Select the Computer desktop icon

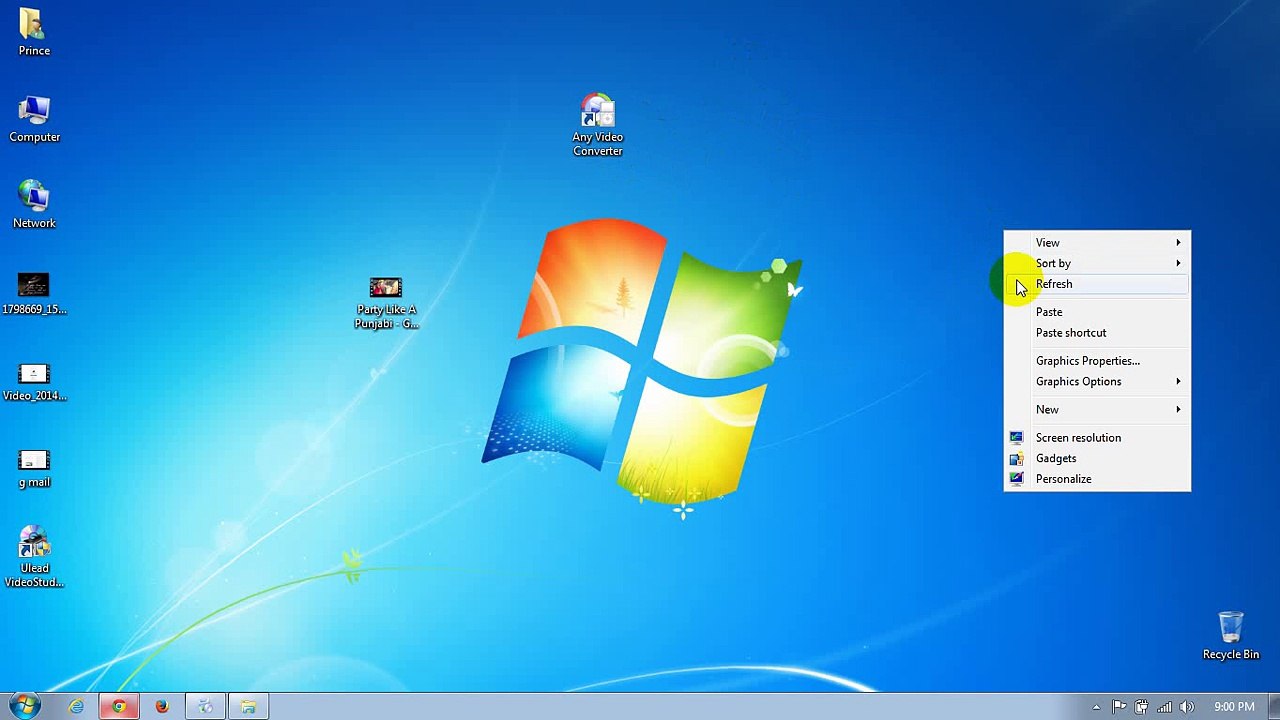[34, 119]
